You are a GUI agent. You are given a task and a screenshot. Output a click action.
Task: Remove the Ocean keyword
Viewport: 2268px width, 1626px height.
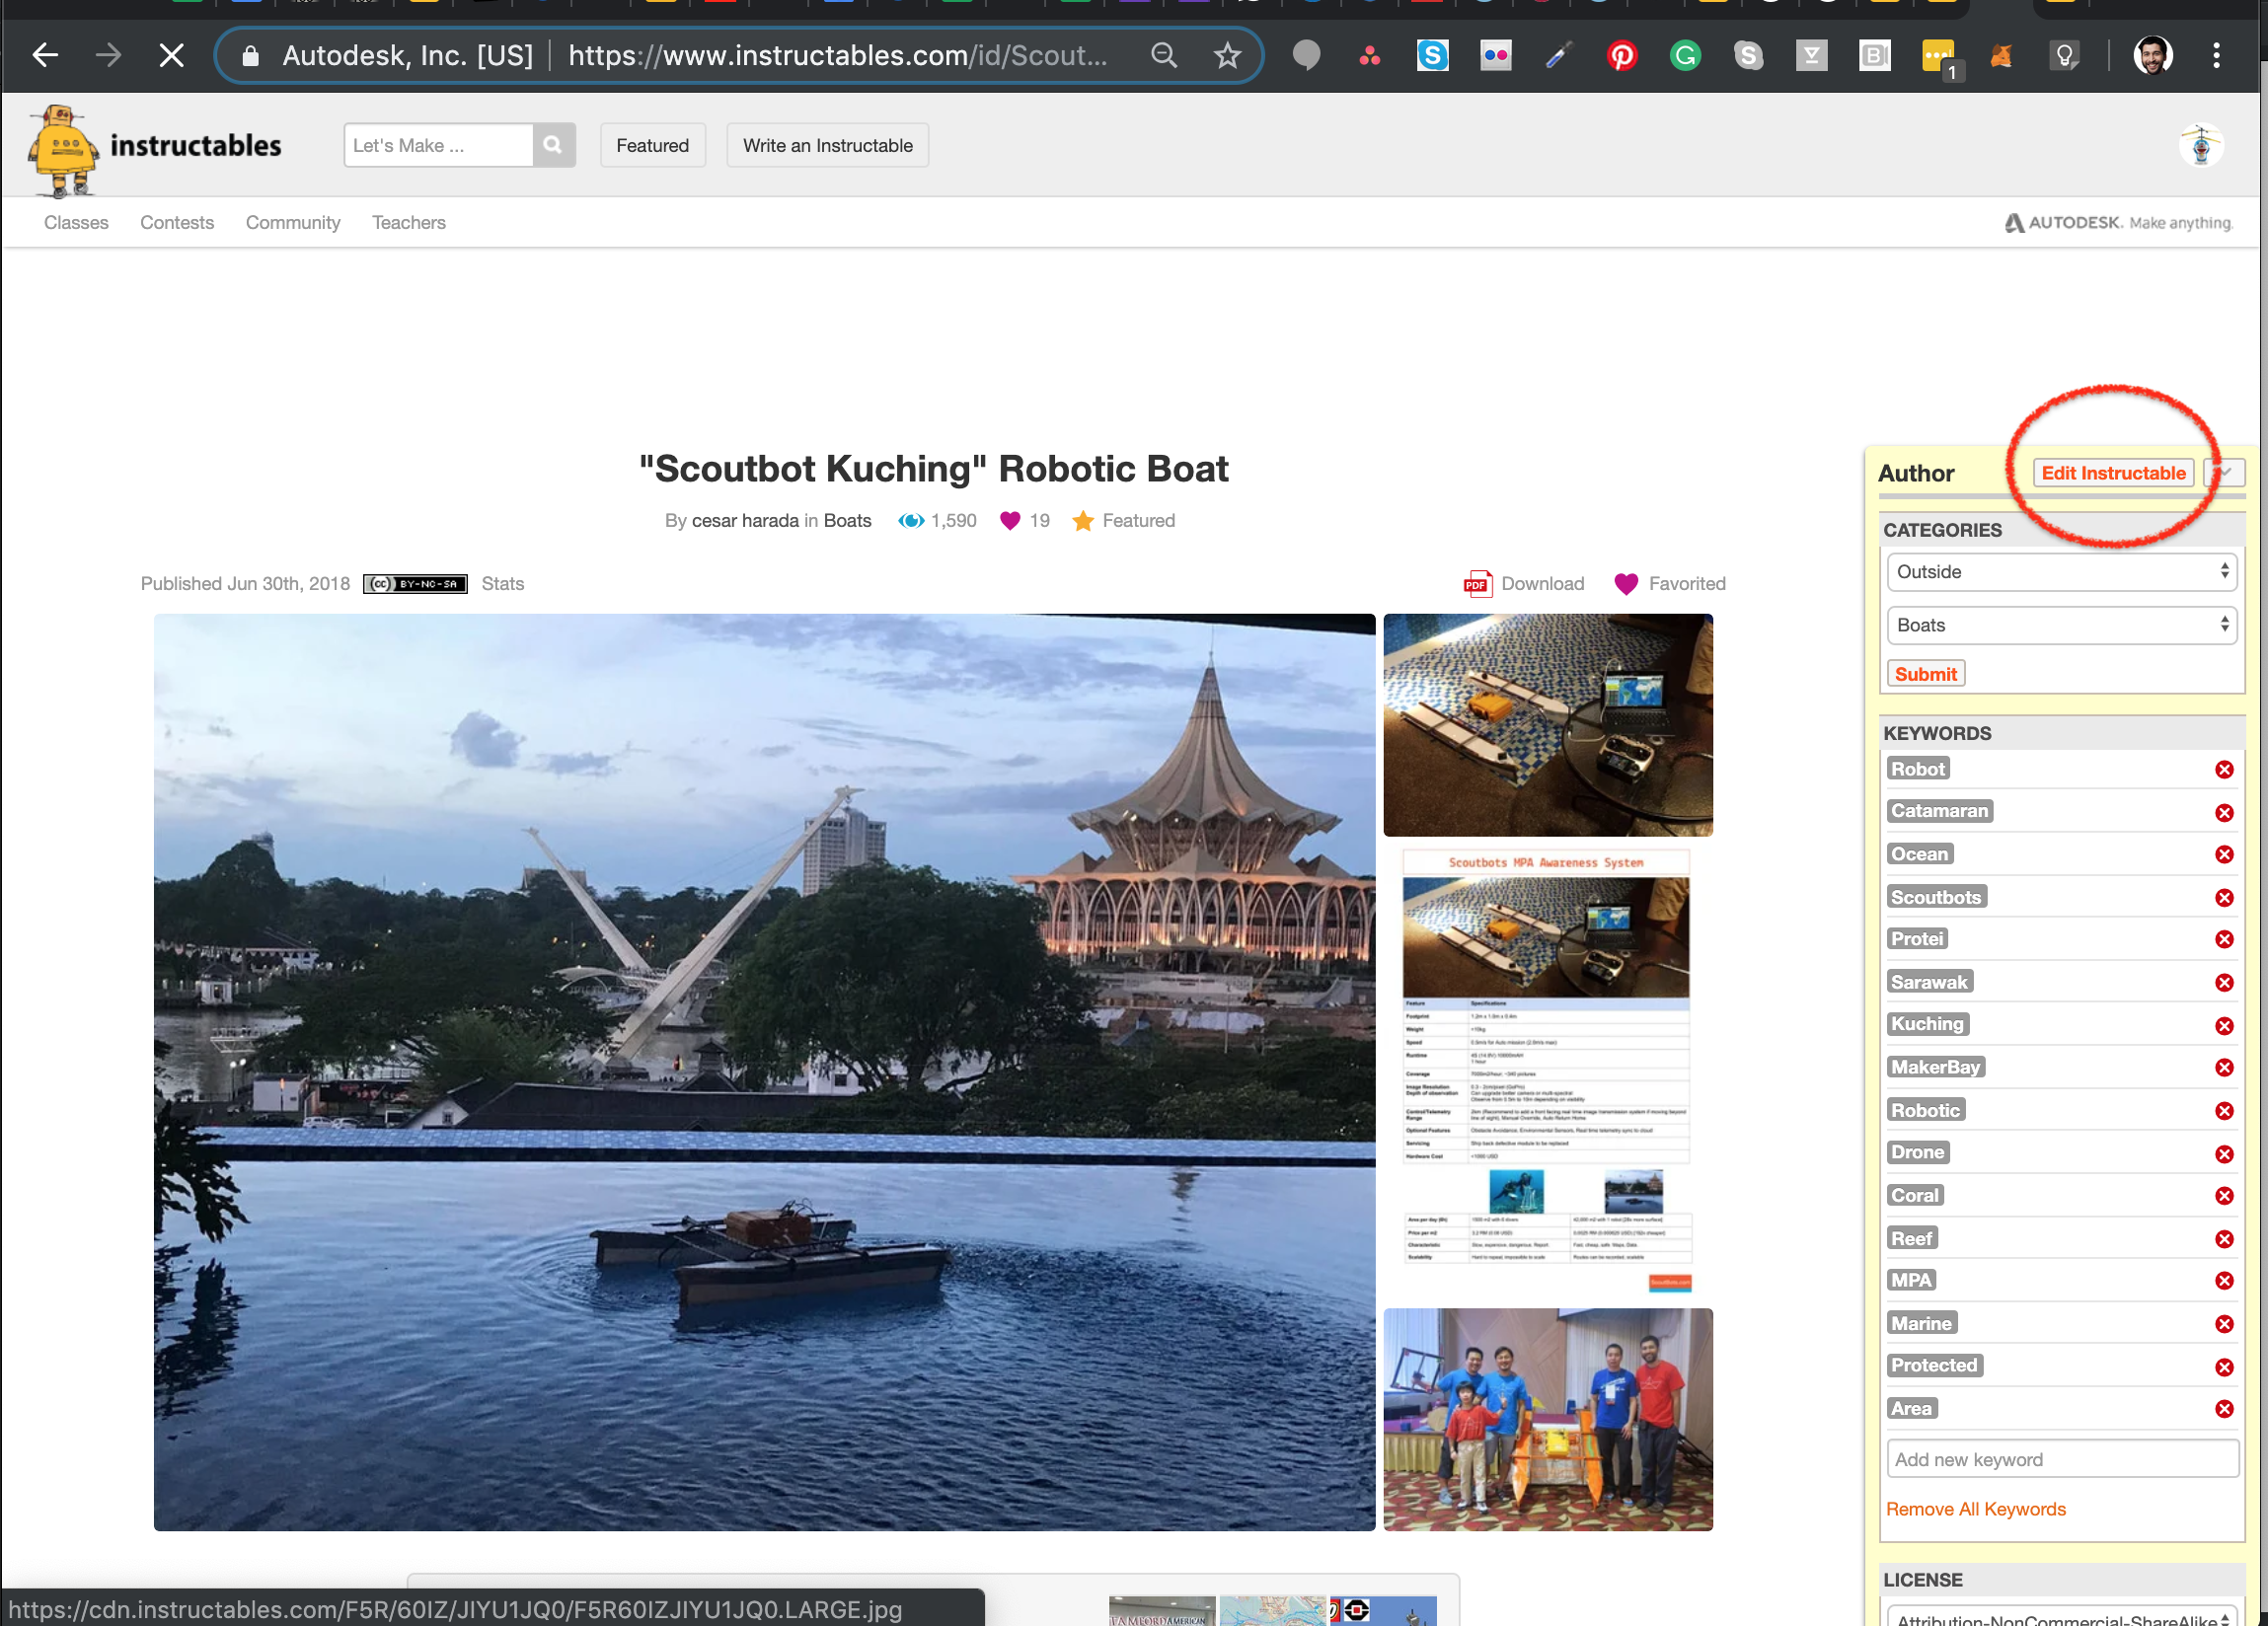tap(2224, 854)
